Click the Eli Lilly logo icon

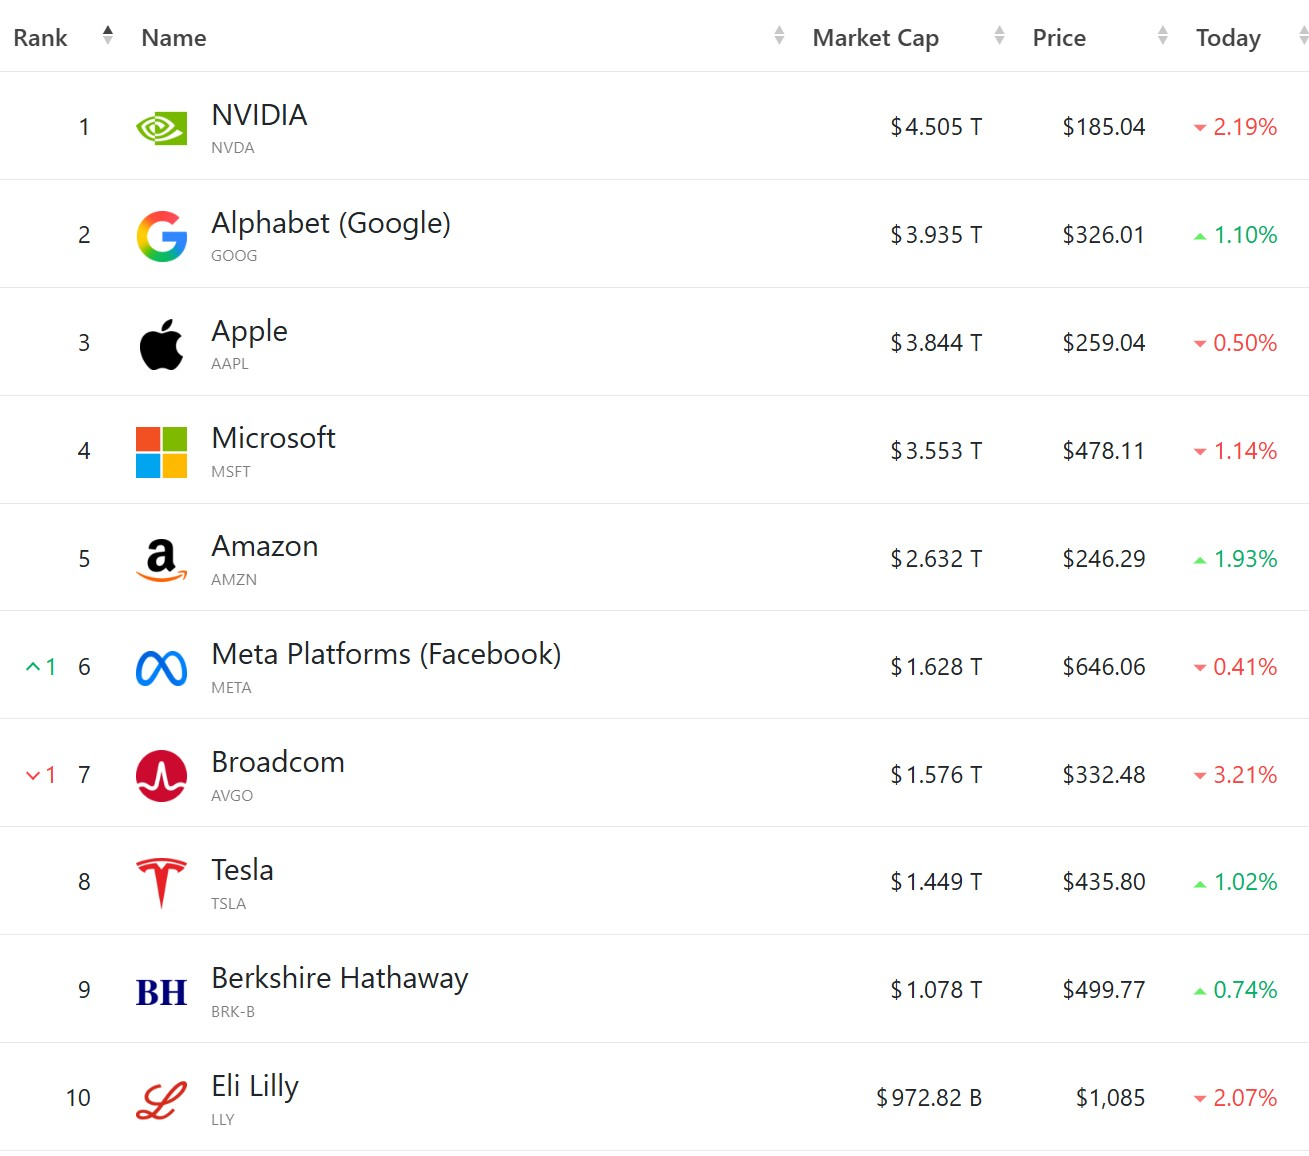tap(161, 1100)
